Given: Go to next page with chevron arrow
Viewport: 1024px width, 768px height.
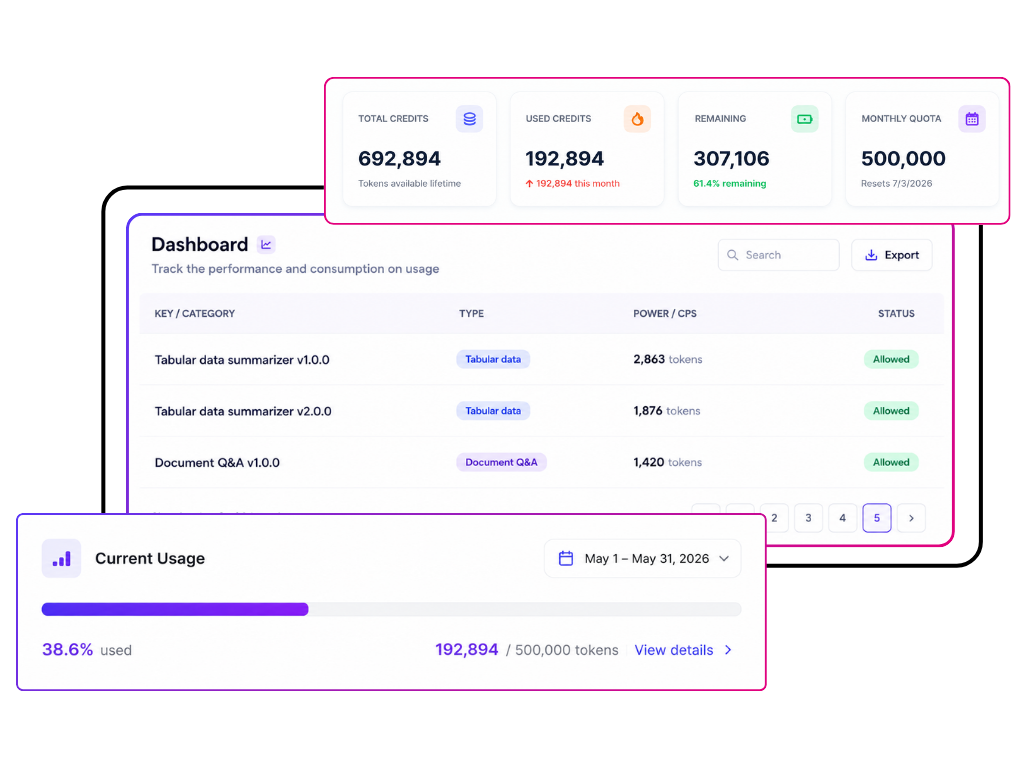Looking at the screenshot, I should click(x=911, y=518).
